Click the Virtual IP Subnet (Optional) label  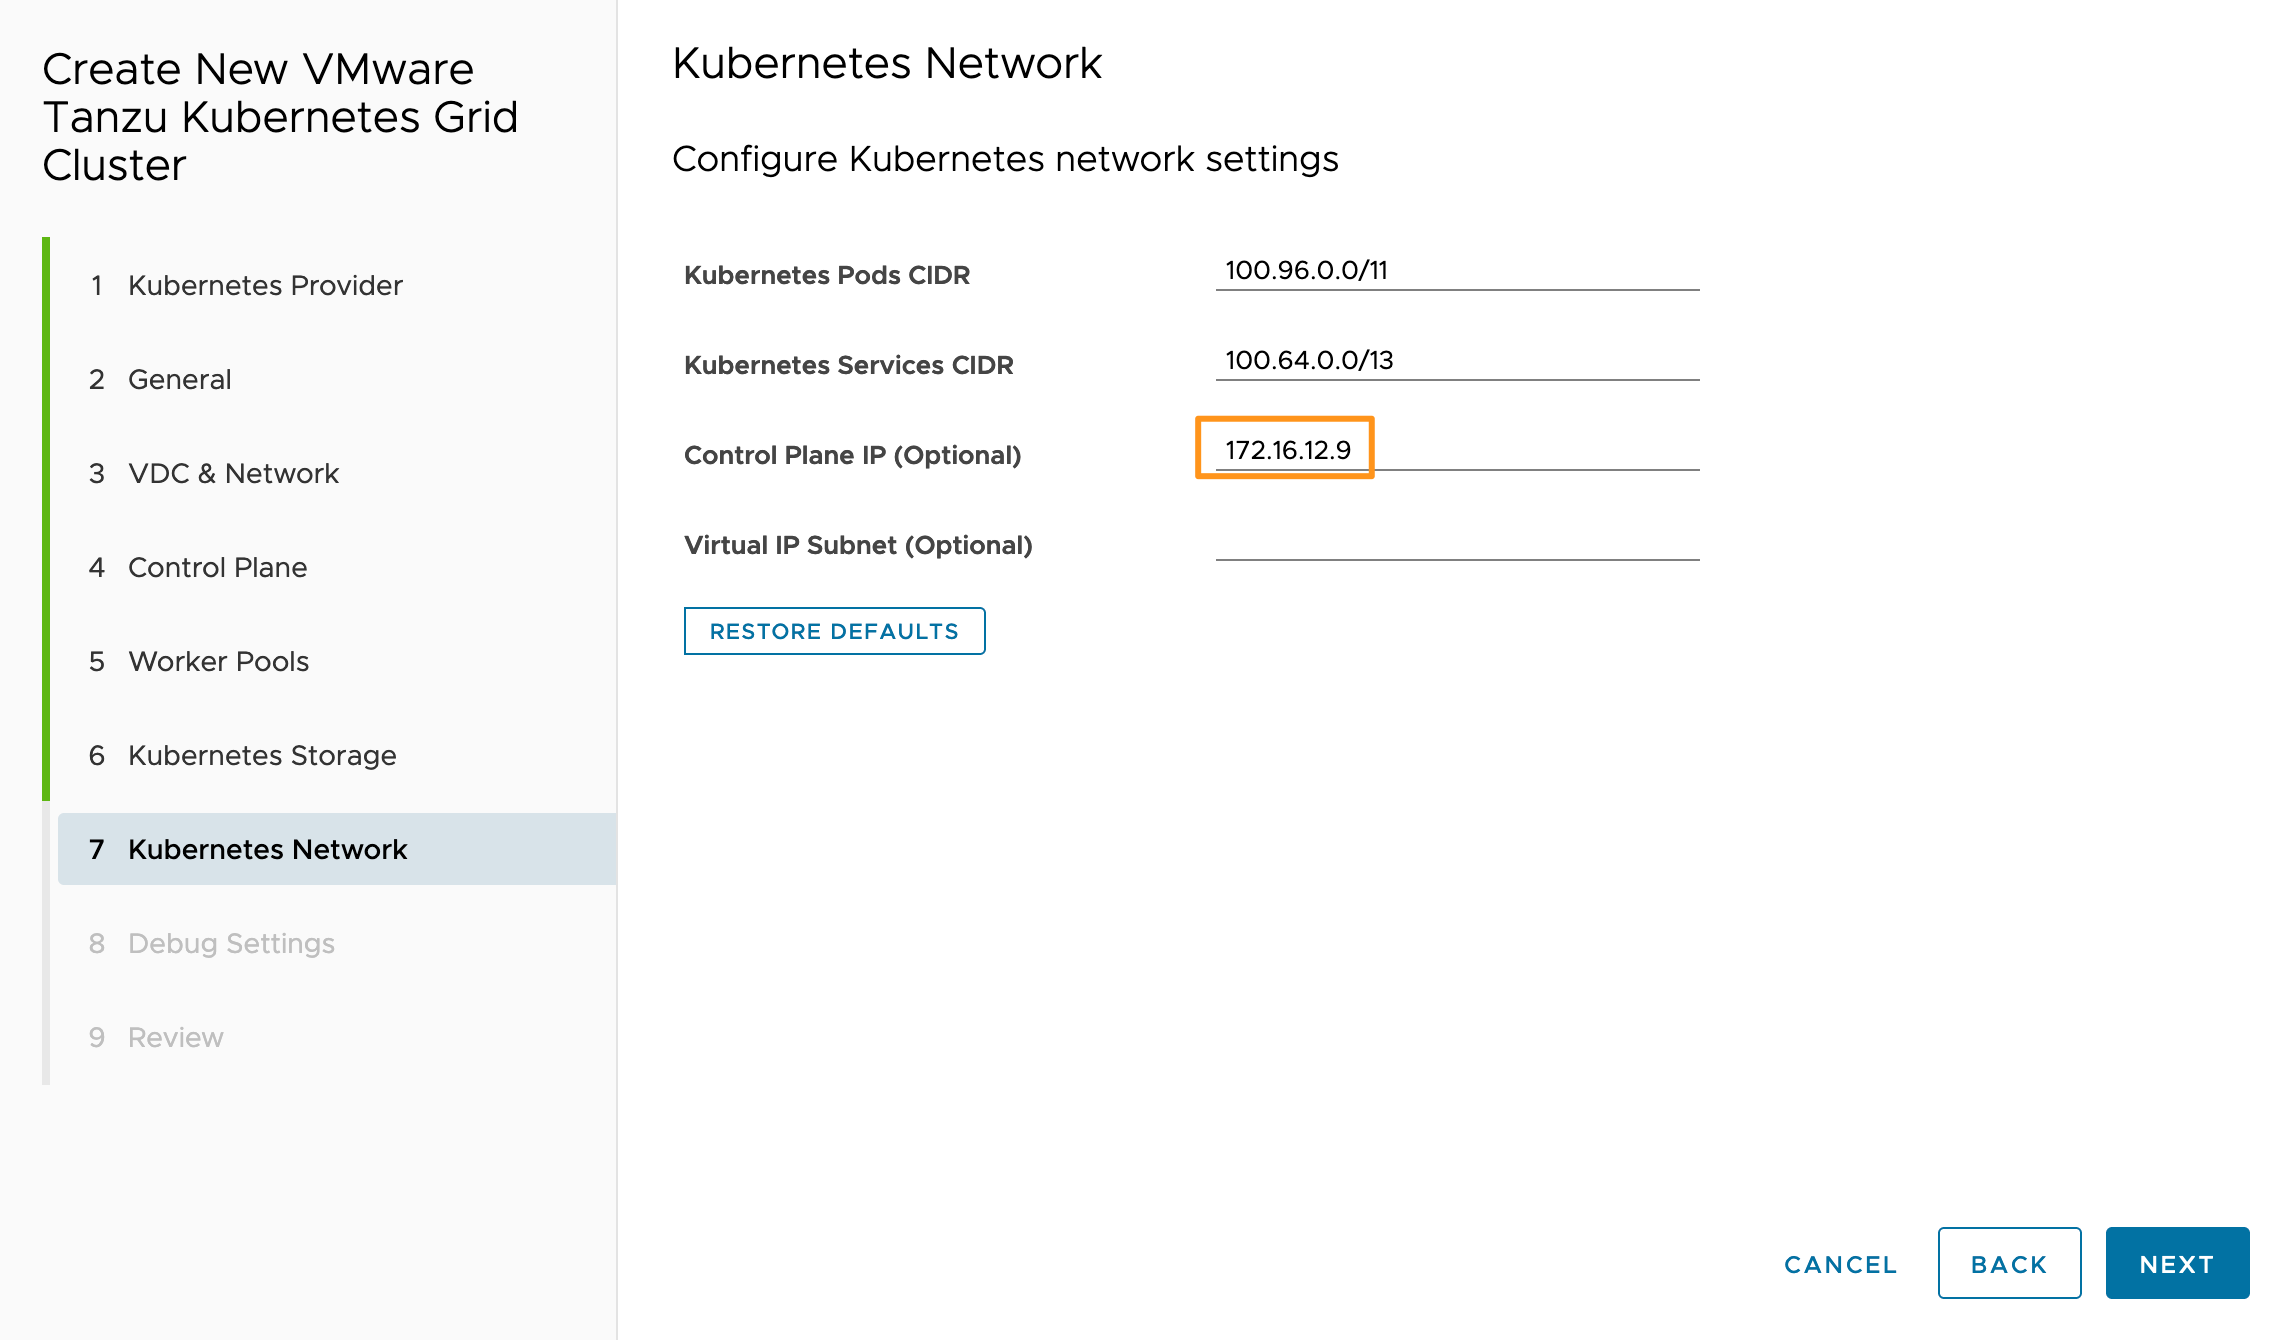point(858,545)
